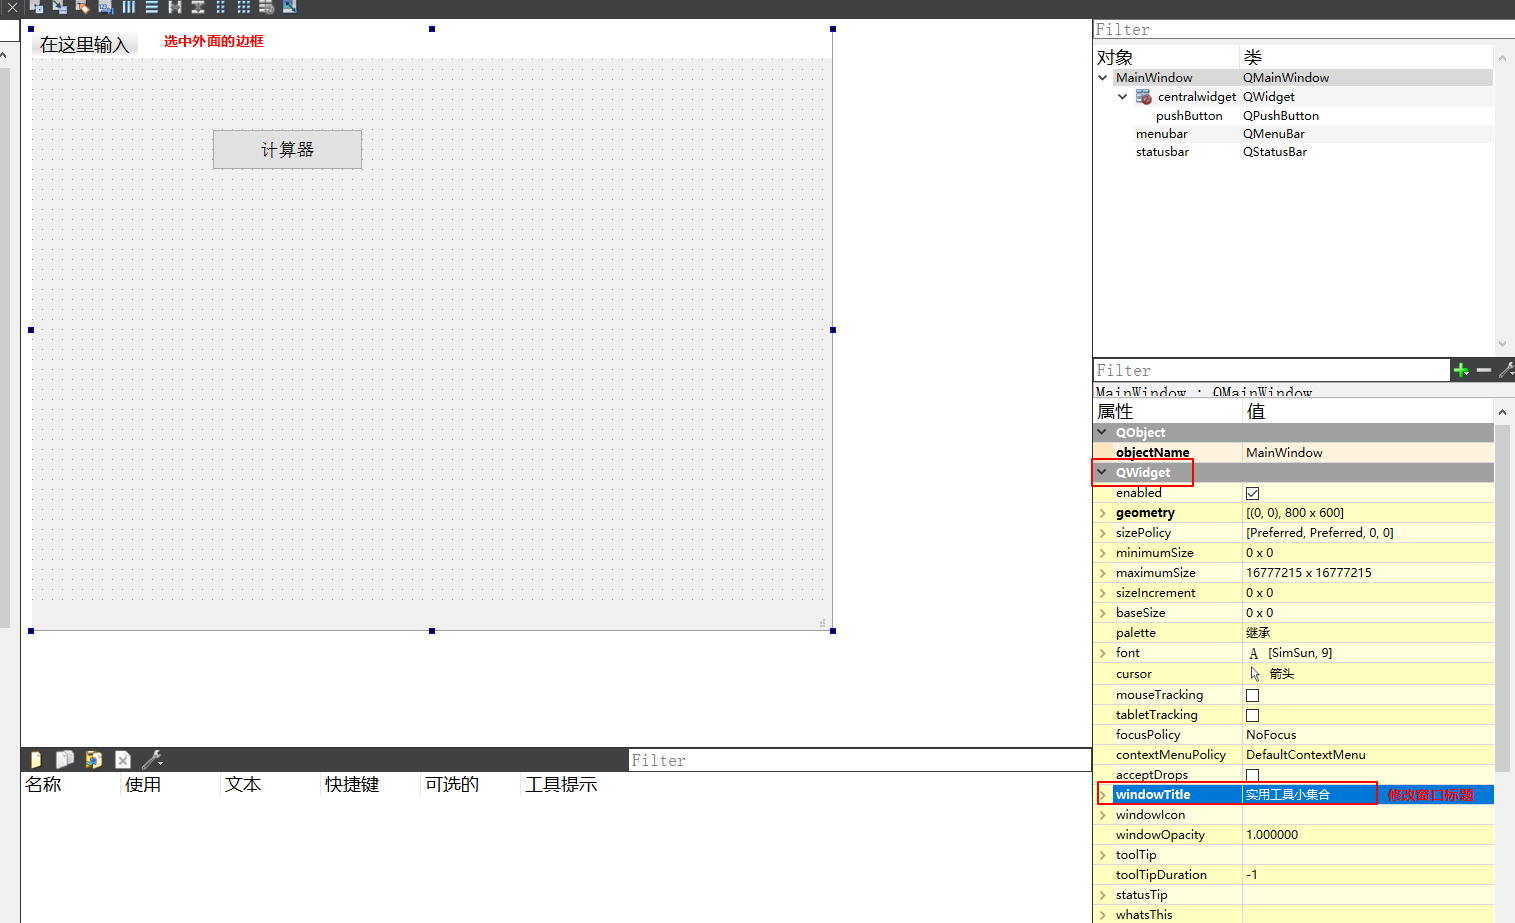Select pushButton in object tree
This screenshot has width=1515, height=923.
1189,116
